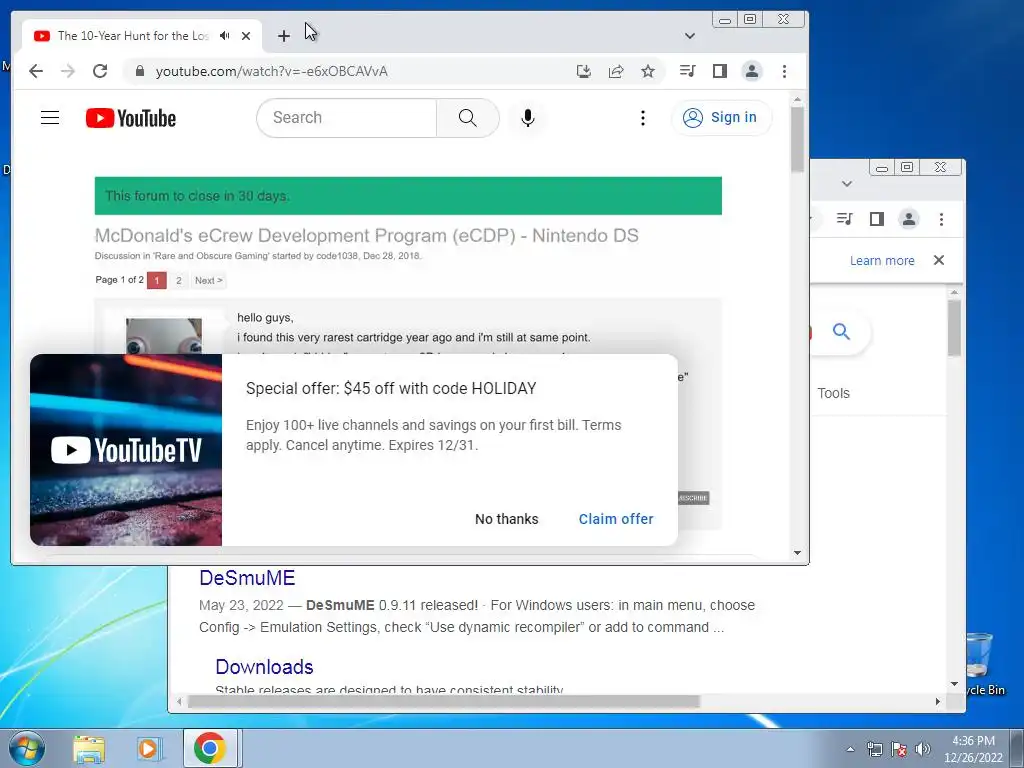Show hidden tray icons arrow
Image resolution: width=1024 pixels, height=768 pixels.
click(x=850, y=749)
